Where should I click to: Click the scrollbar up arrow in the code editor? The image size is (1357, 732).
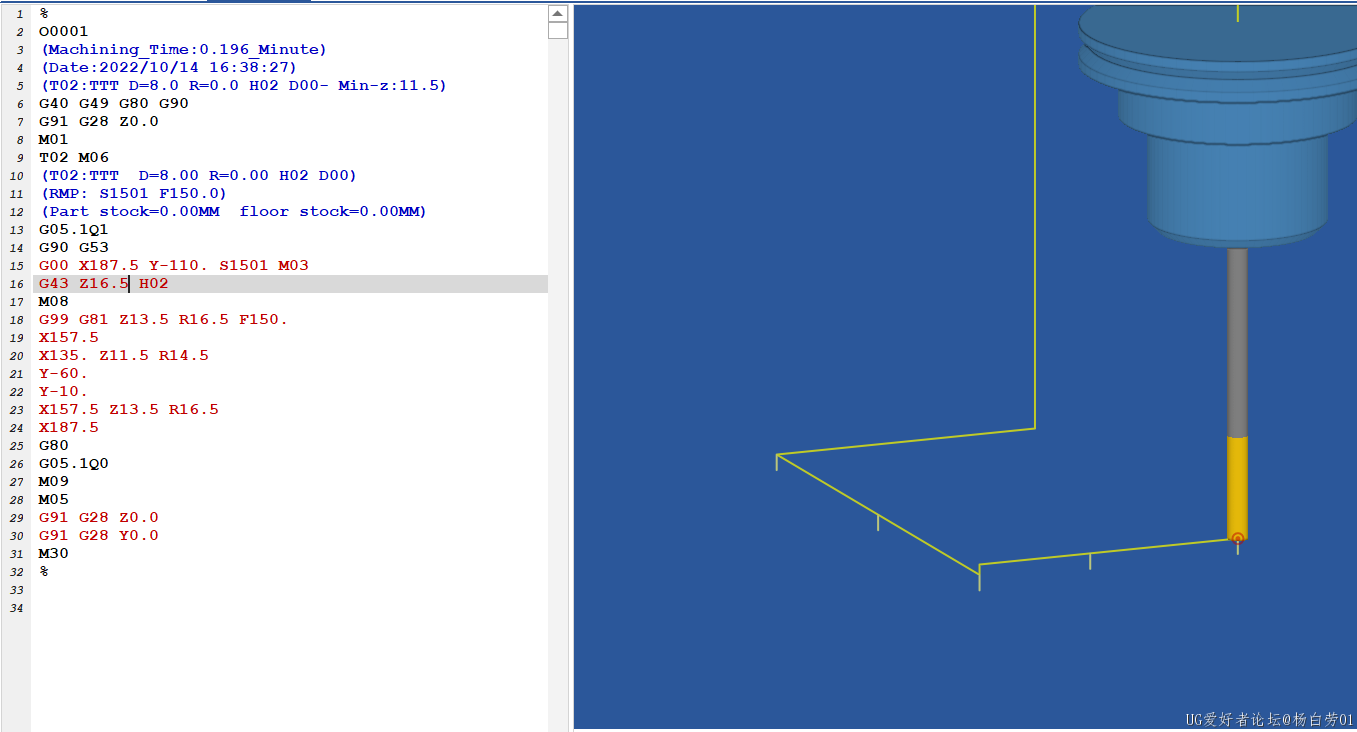pyautogui.click(x=558, y=13)
